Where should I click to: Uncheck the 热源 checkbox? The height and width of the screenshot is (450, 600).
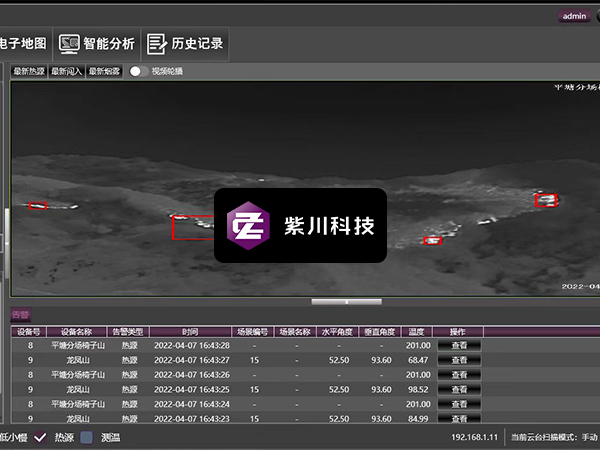pyautogui.click(x=40, y=437)
